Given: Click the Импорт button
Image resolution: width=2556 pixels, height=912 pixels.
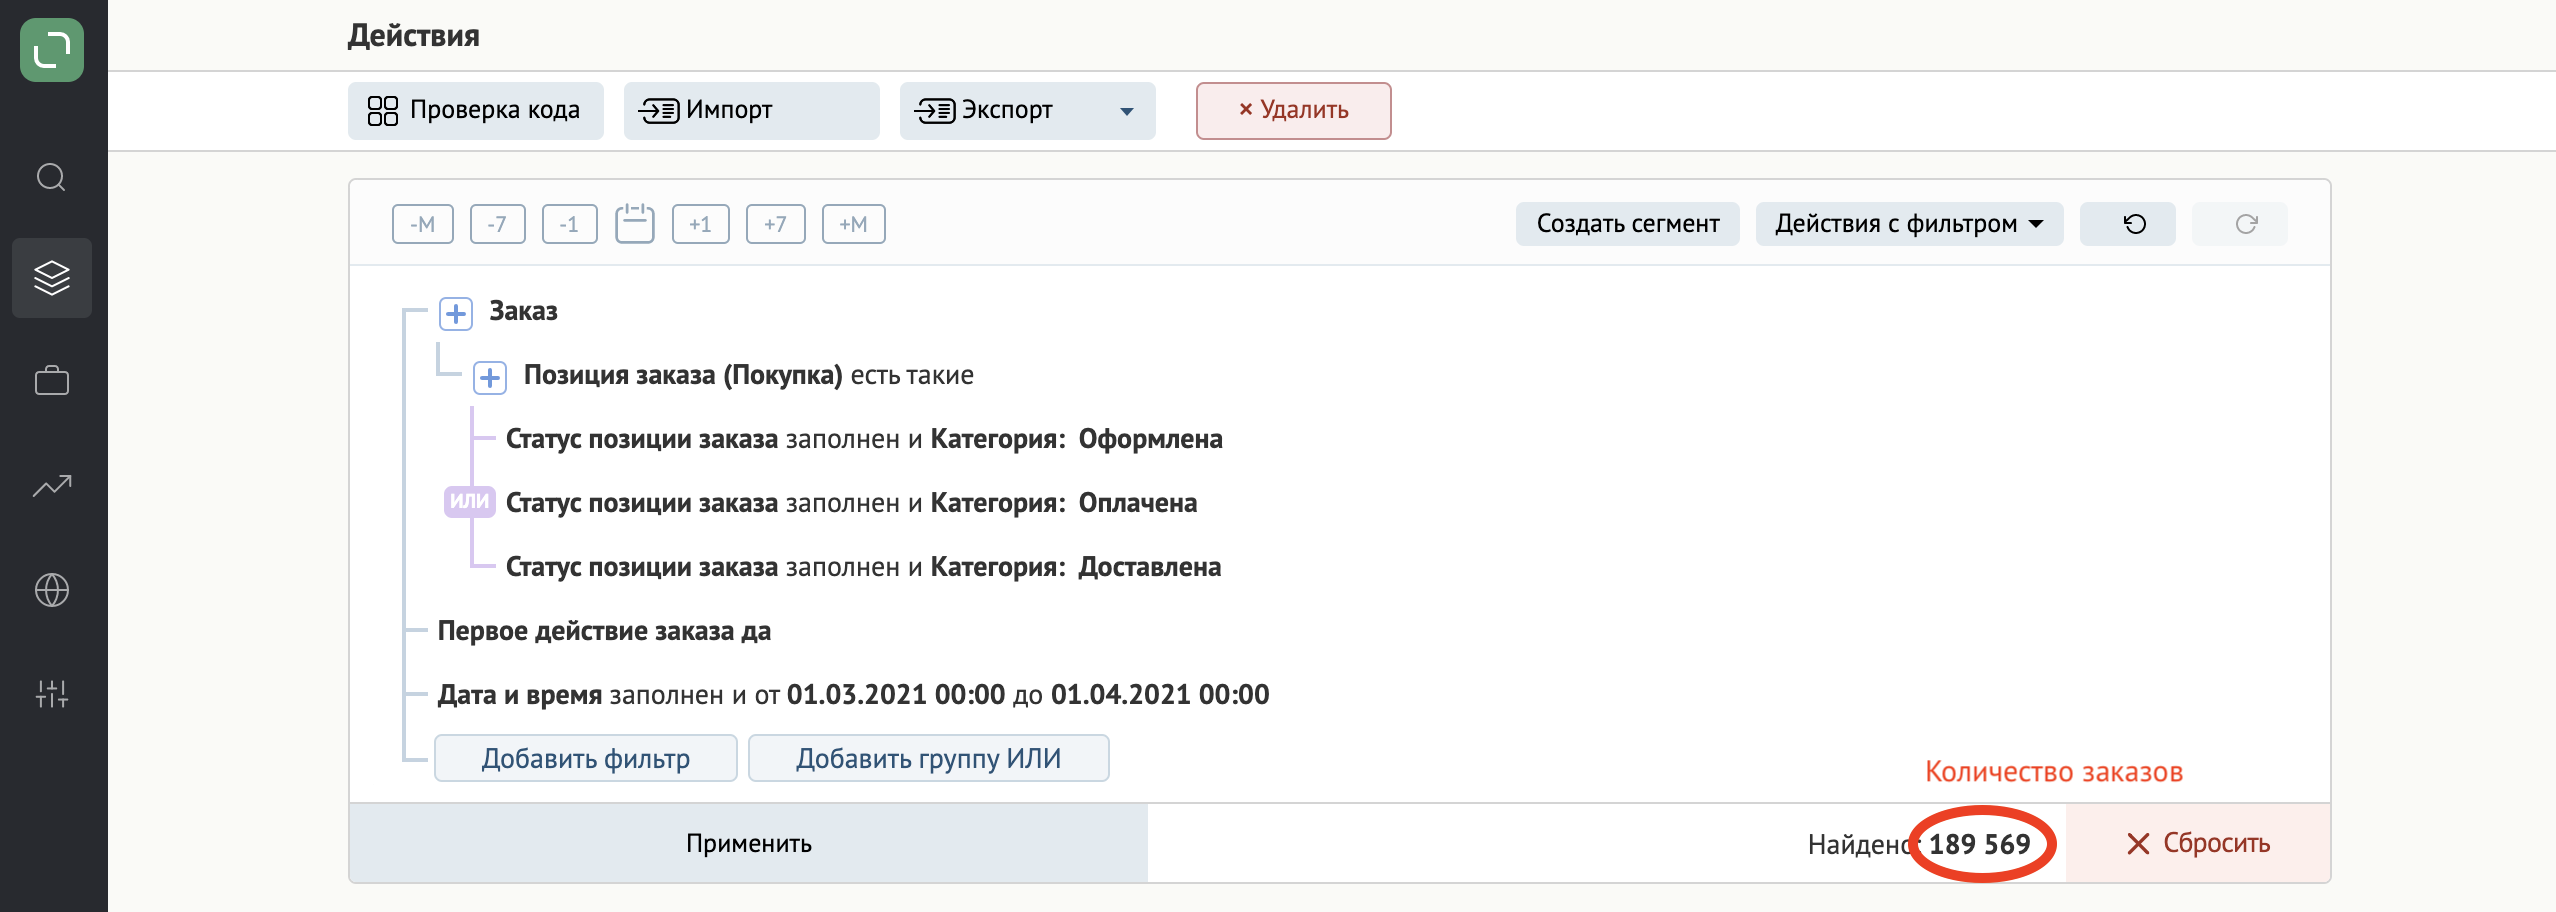Looking at the screenshot, I should click(x=752, y=110).
